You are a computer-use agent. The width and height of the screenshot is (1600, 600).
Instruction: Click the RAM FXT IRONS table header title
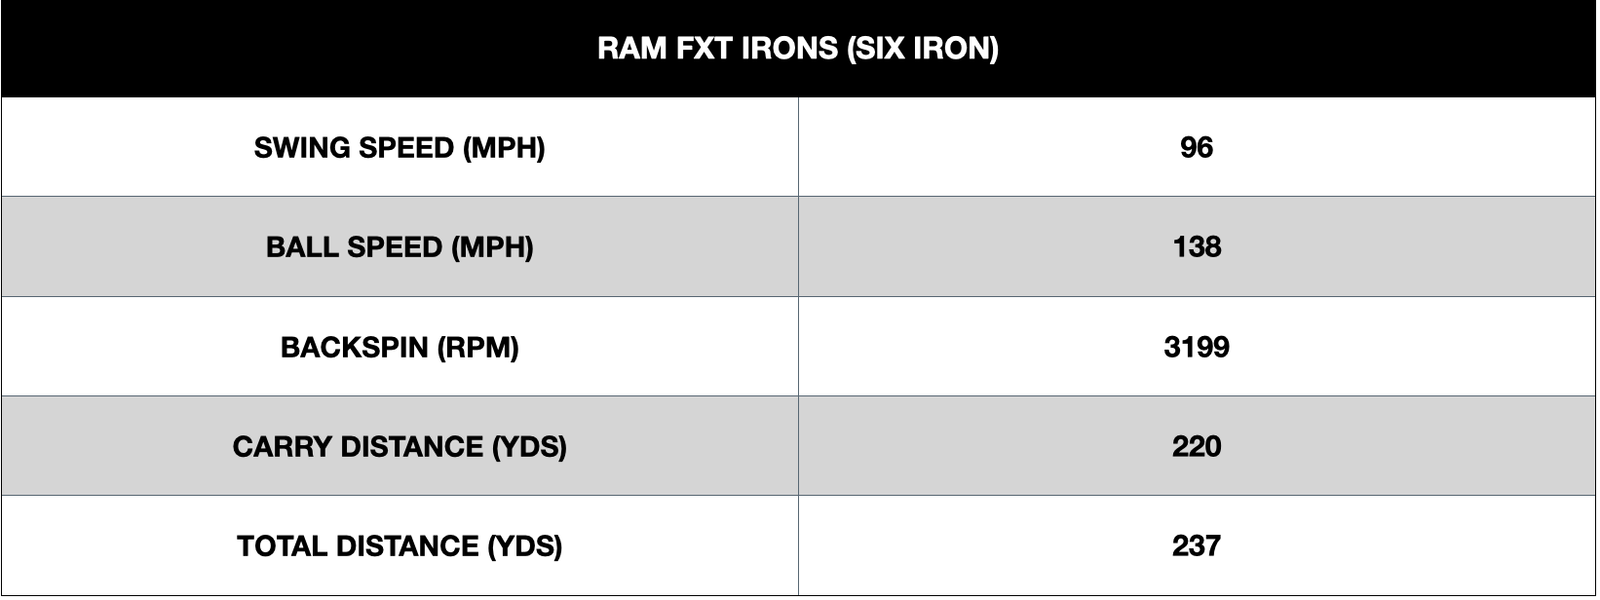(x=797, y=48)
